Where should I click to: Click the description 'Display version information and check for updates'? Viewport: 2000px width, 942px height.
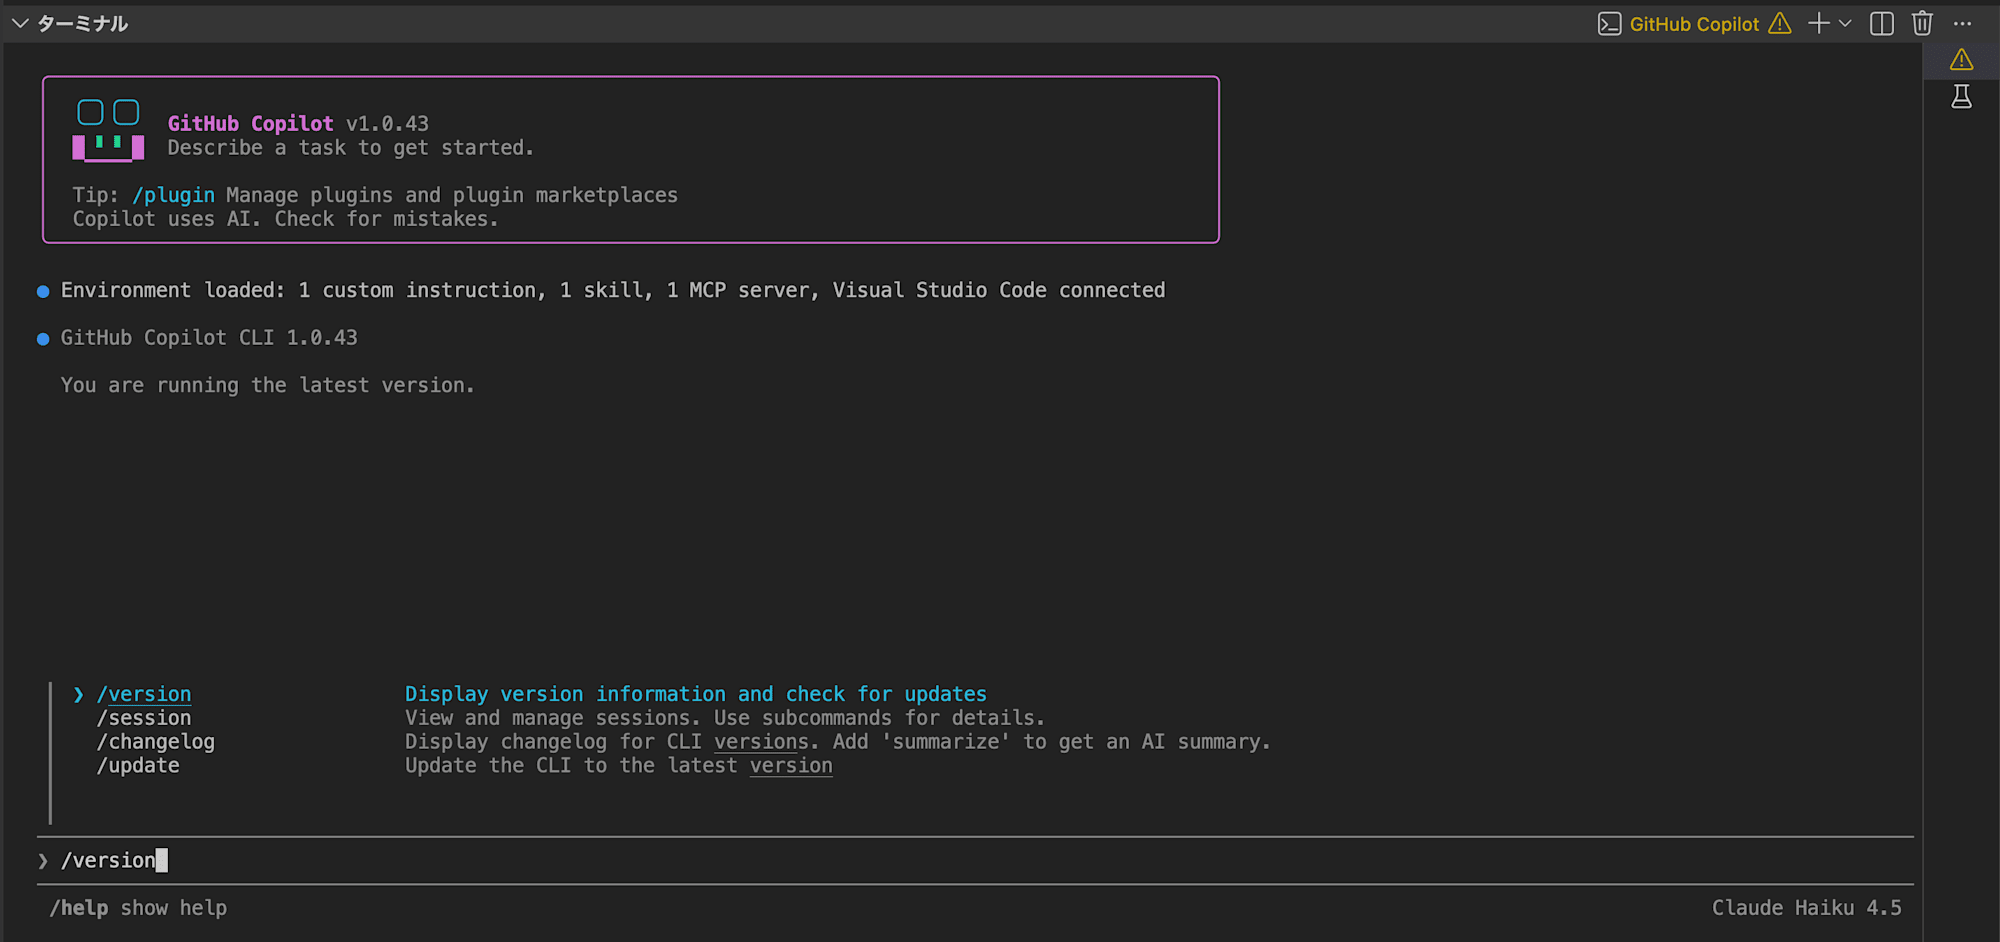pos(696,694)
